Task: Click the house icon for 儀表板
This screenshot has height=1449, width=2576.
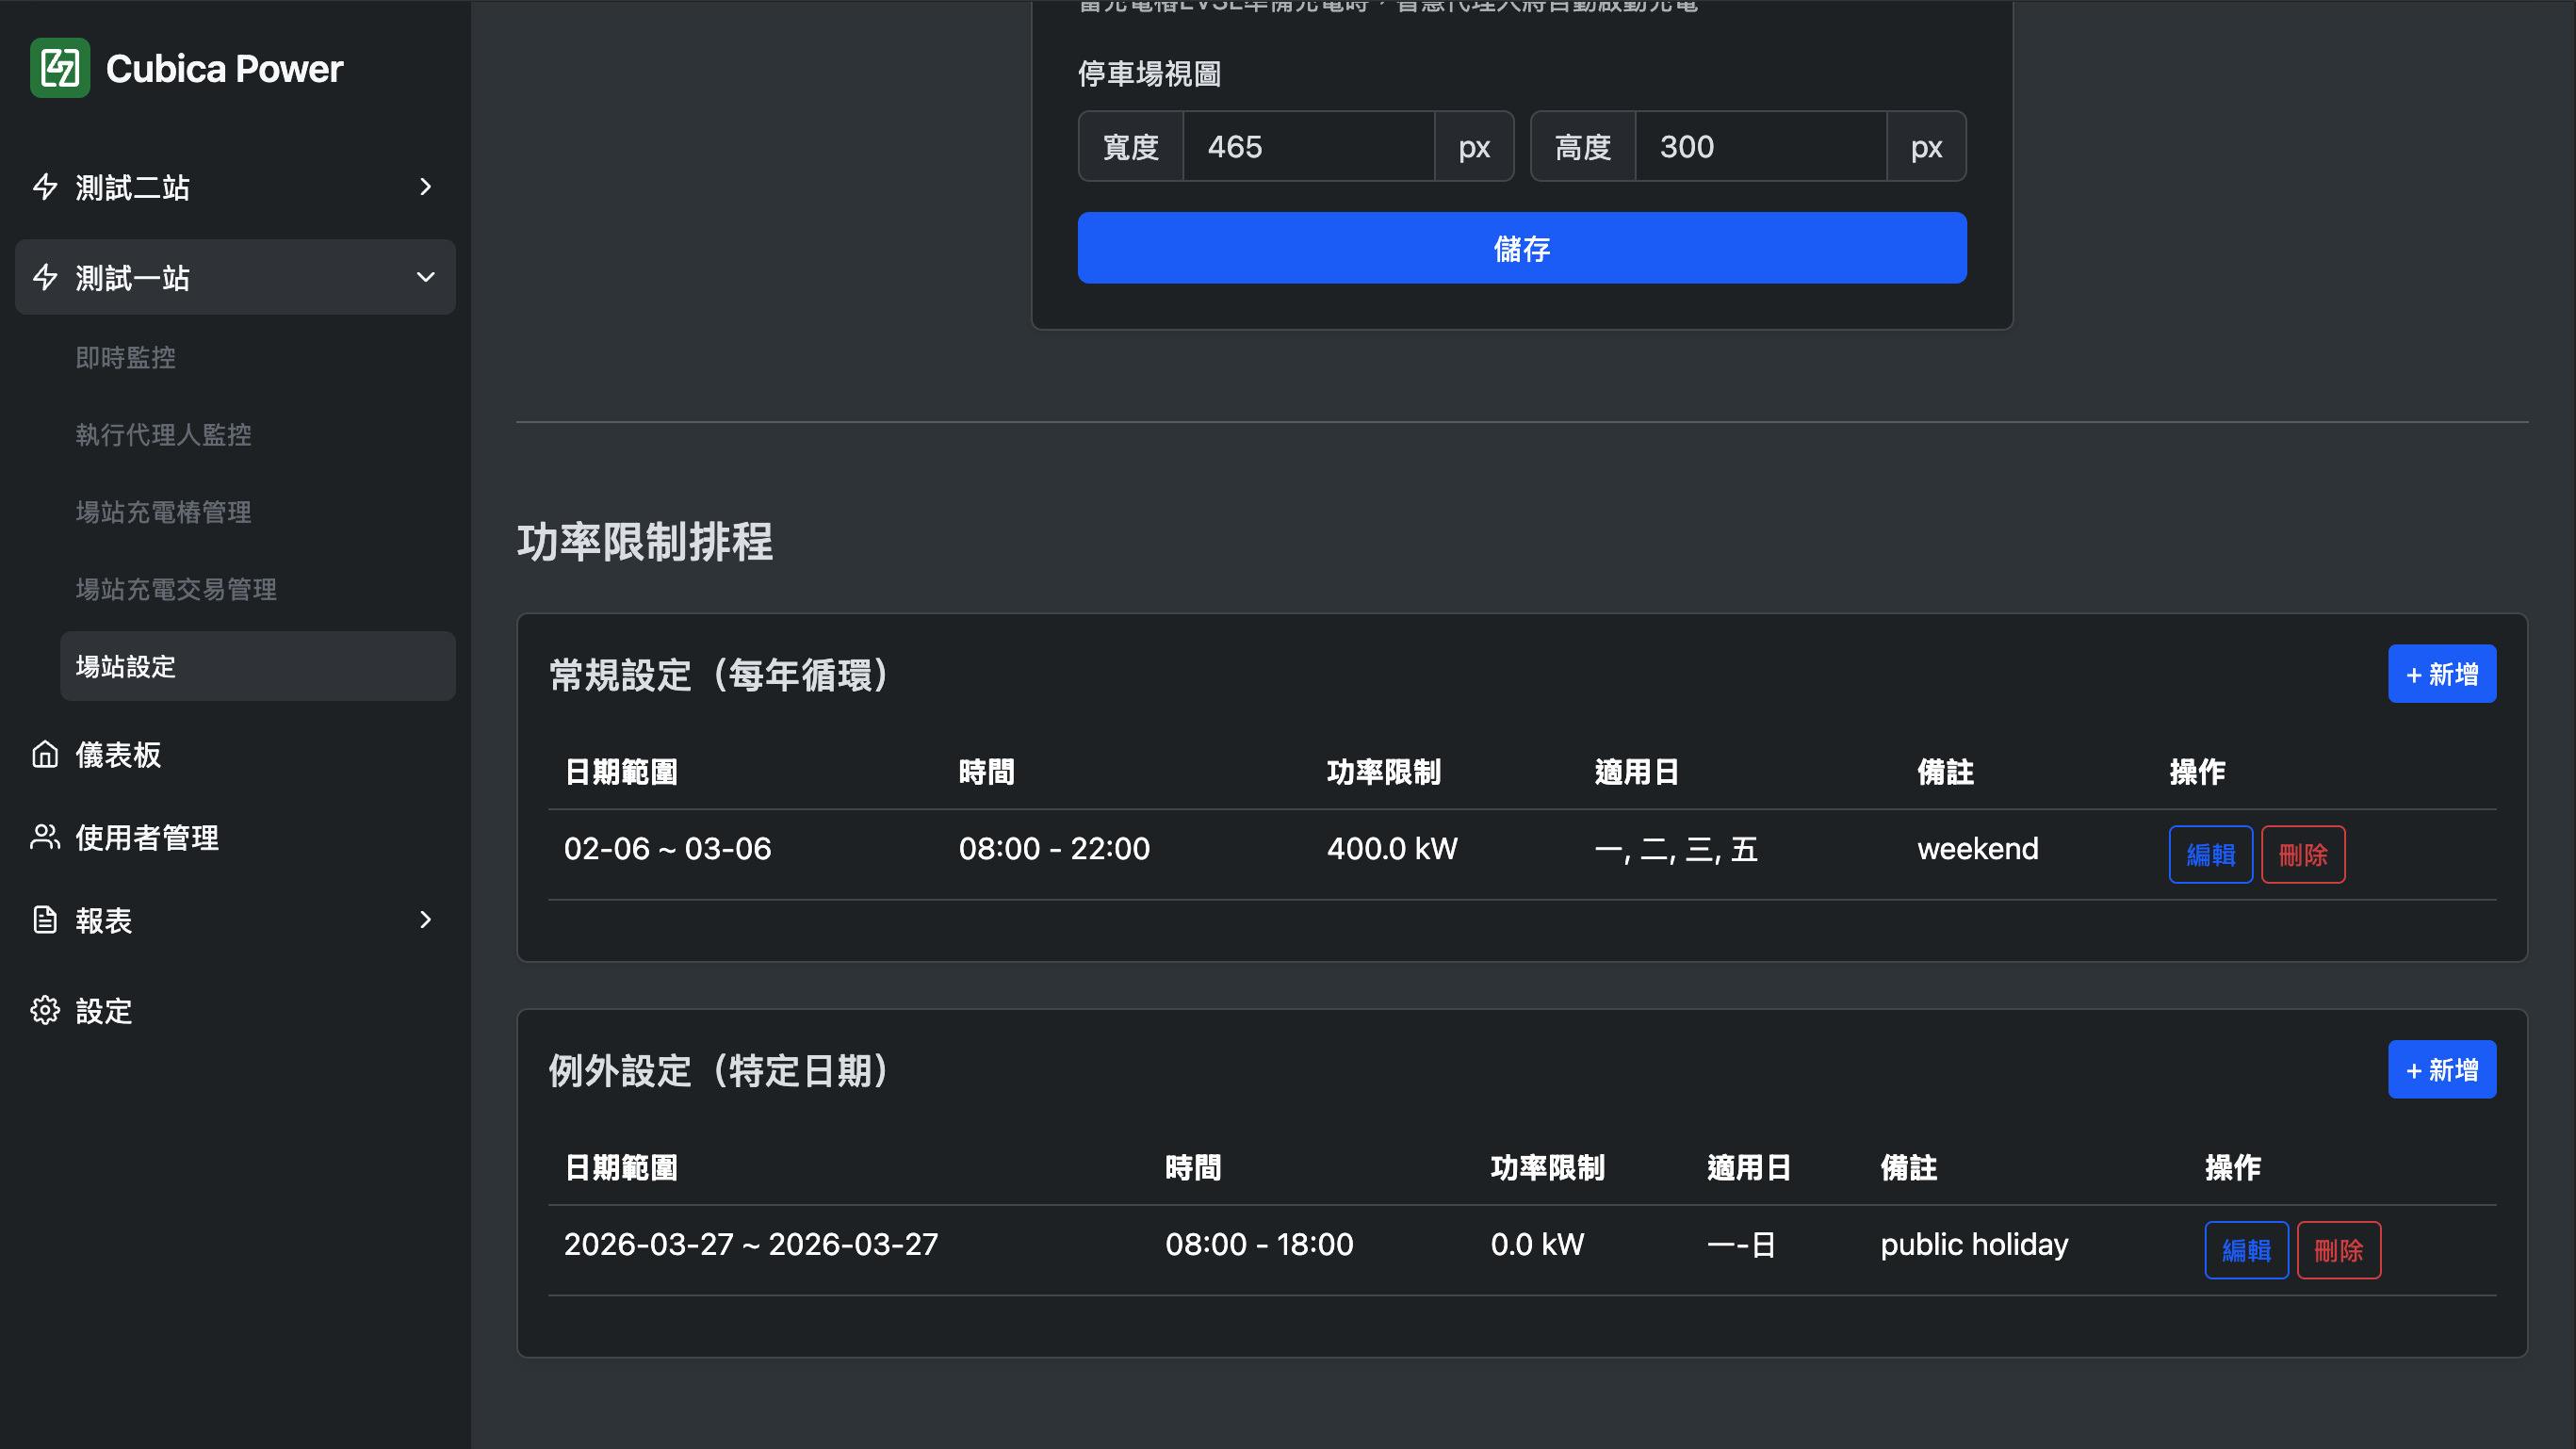Action: 45,754
